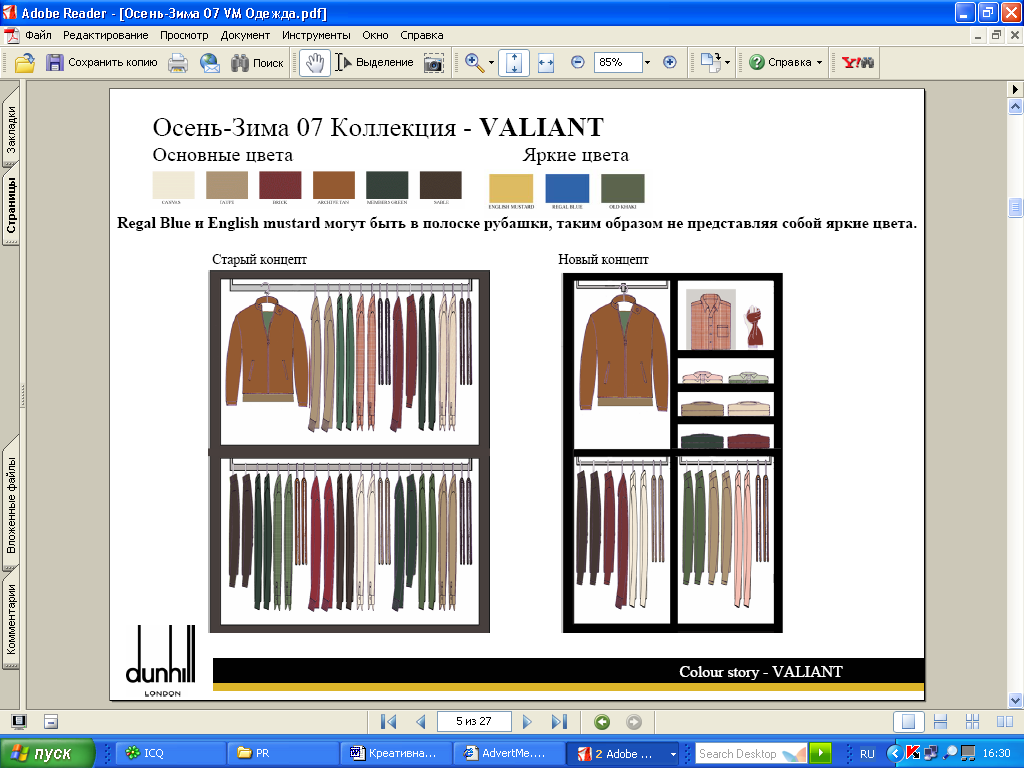This screenshot has width=1024, height=768.
Task: Go to the first page
Action: click(389, 722)
